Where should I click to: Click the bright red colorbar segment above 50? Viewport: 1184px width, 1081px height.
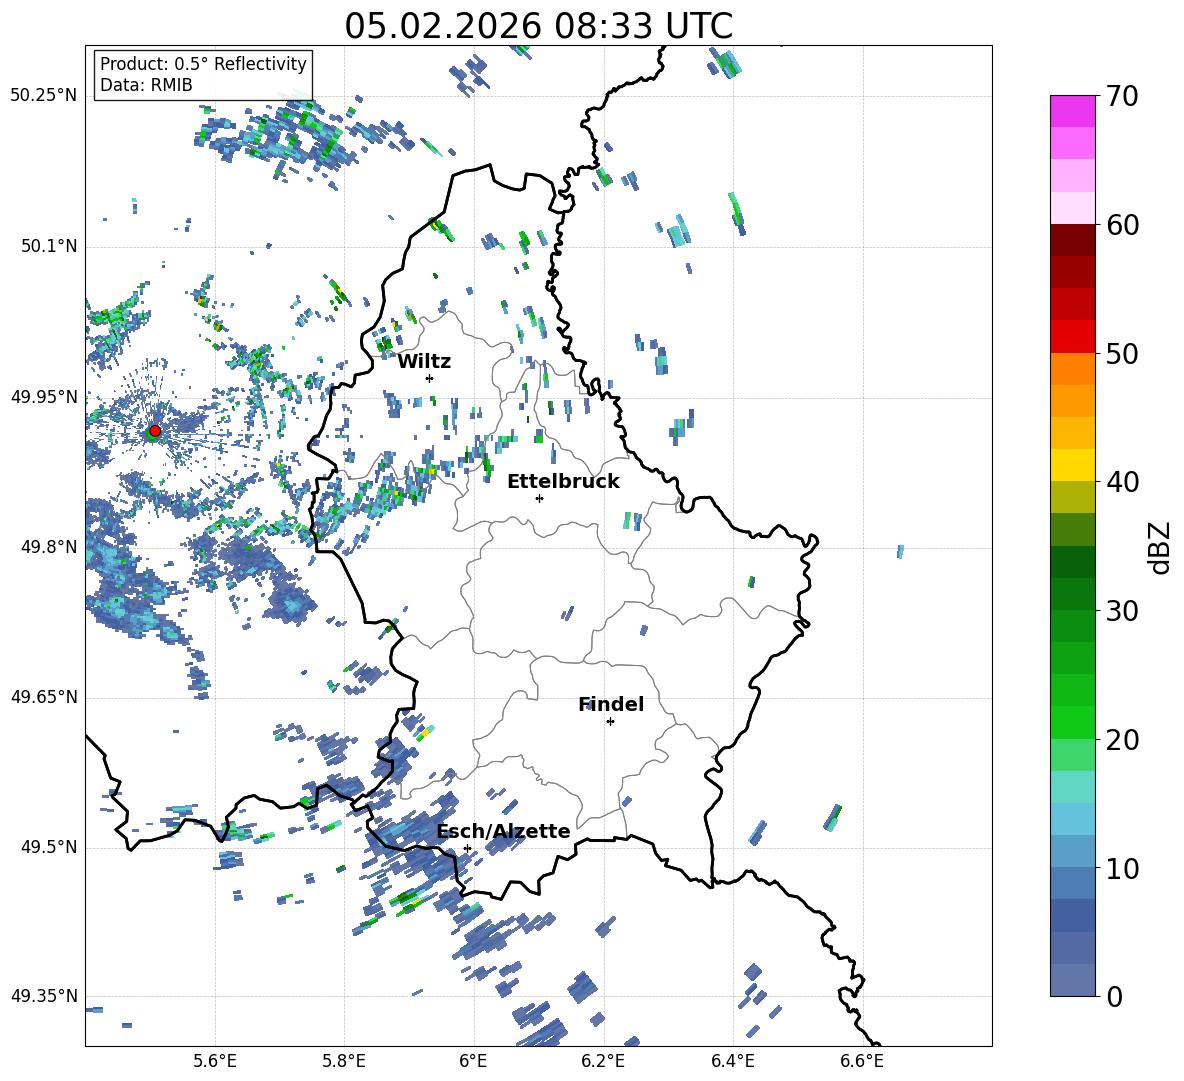coord(1072,337)
